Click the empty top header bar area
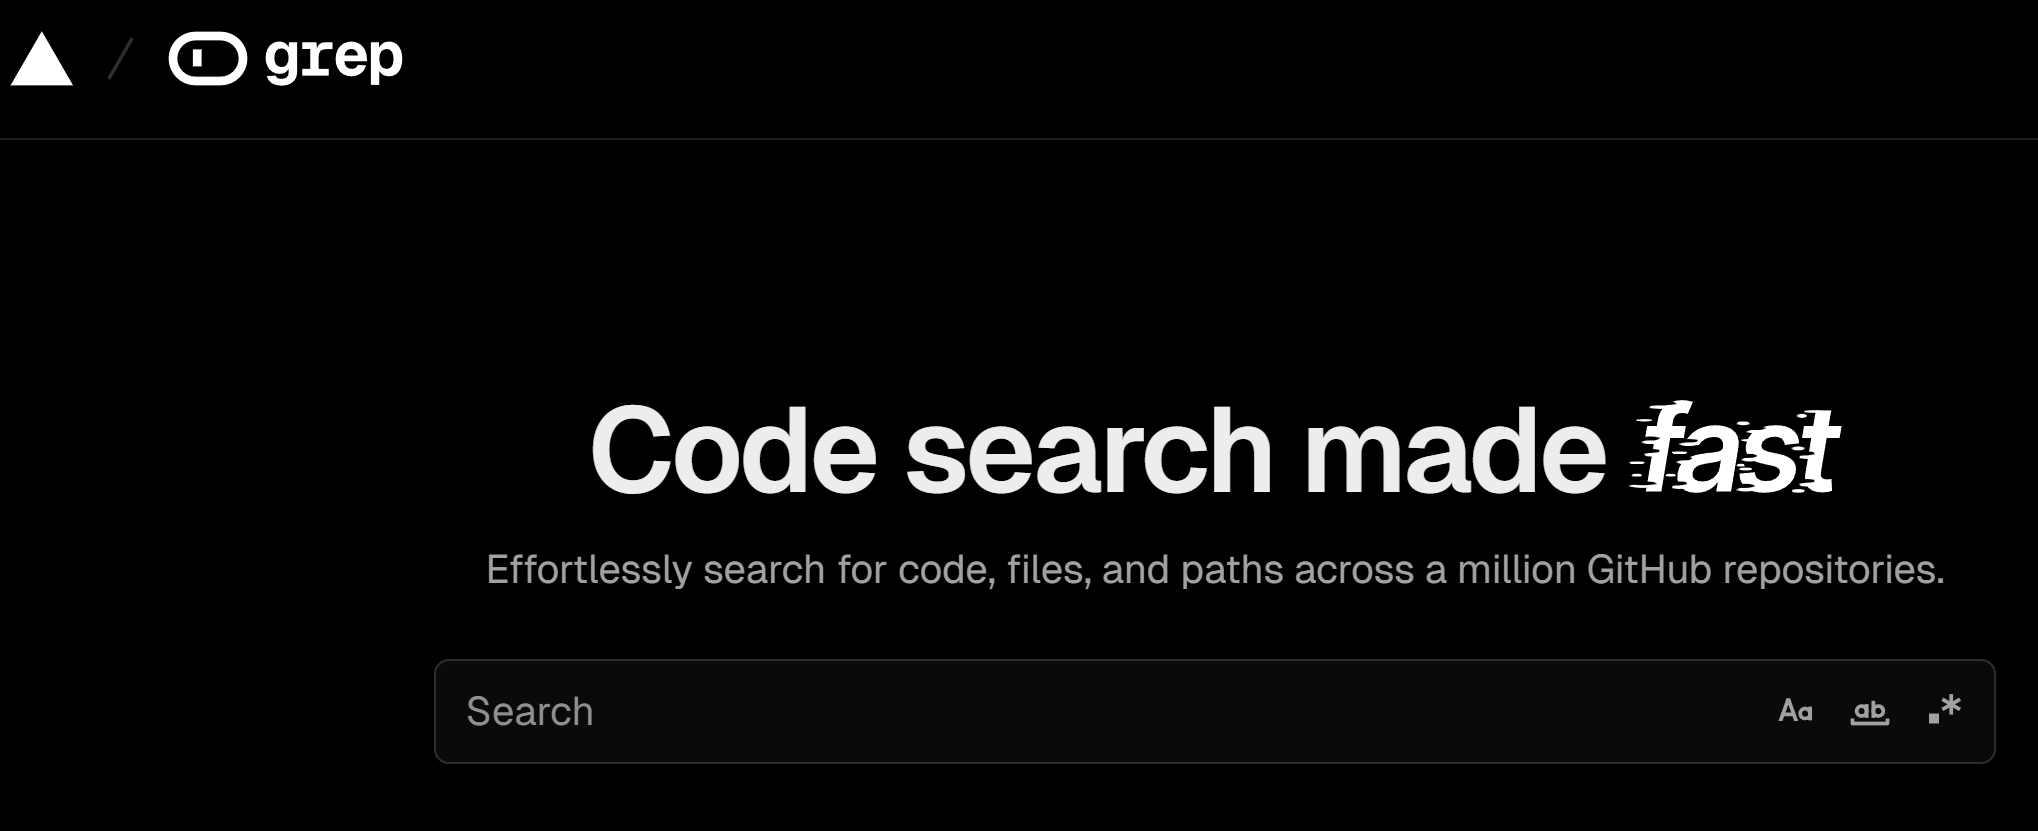The width and height of the screenshot is (2038, 831). pyautogui.click(x=1200, y=68)
